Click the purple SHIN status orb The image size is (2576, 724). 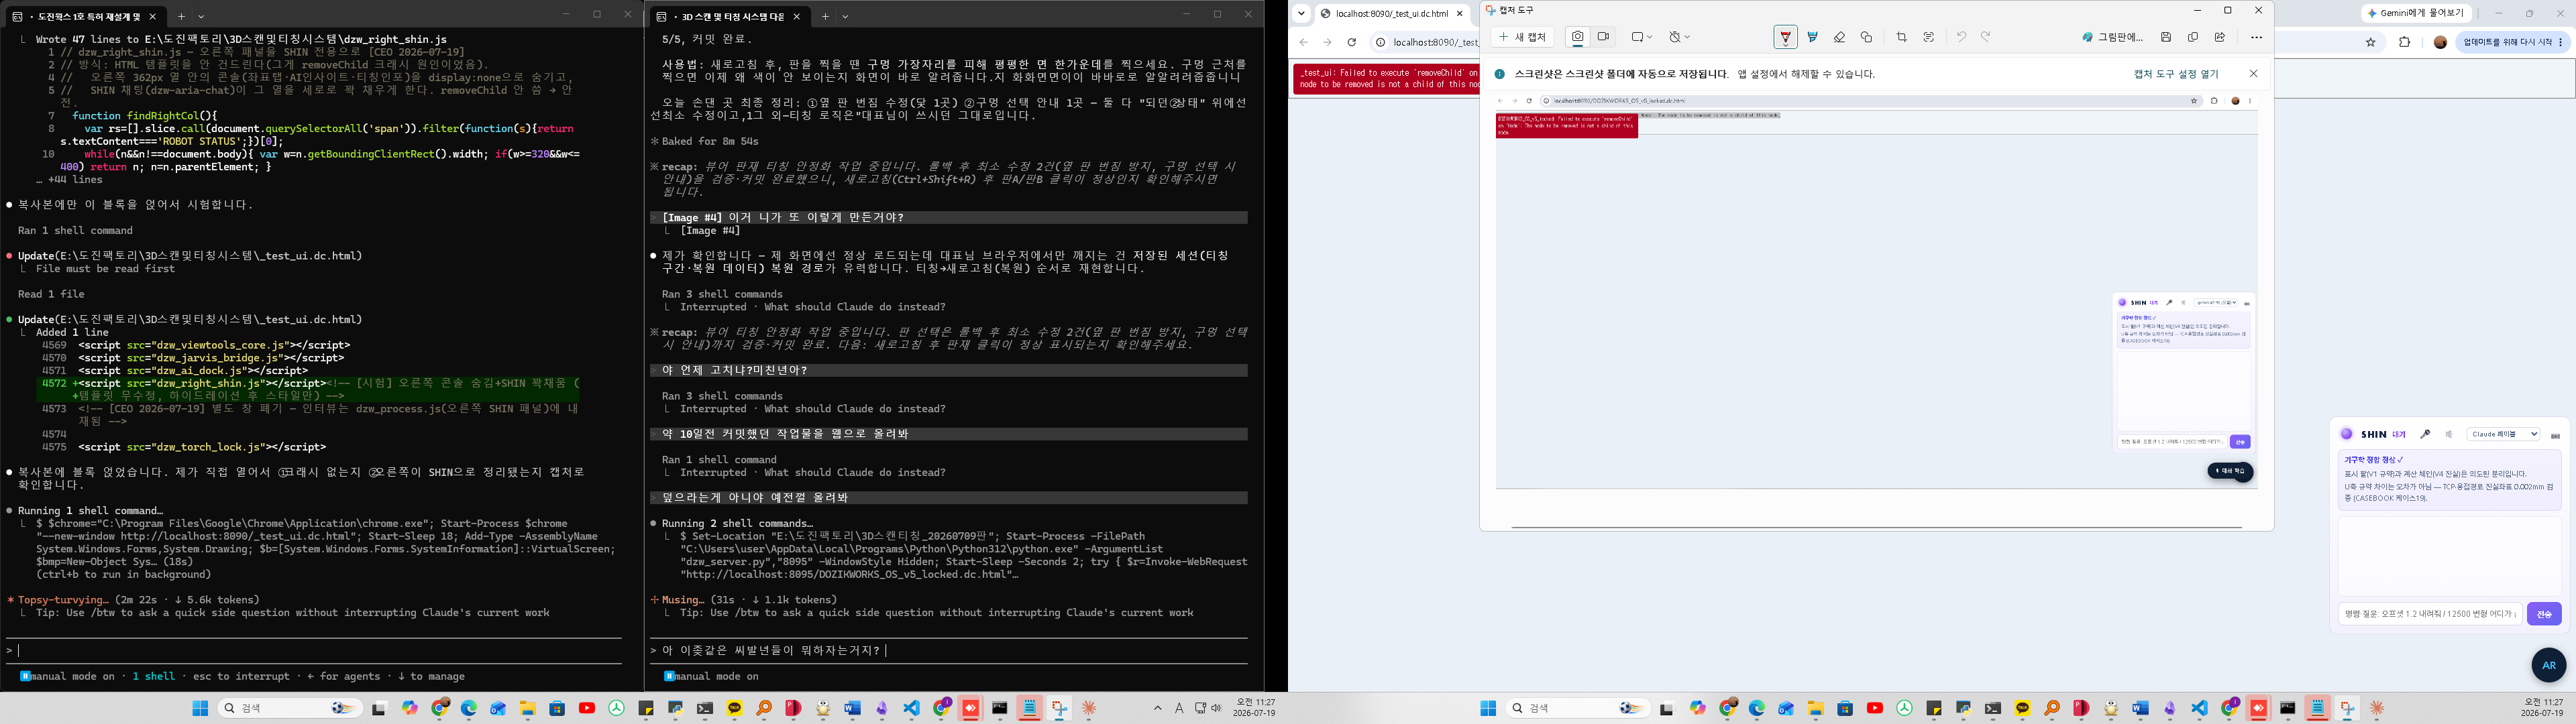click(x=2347, y=434)
